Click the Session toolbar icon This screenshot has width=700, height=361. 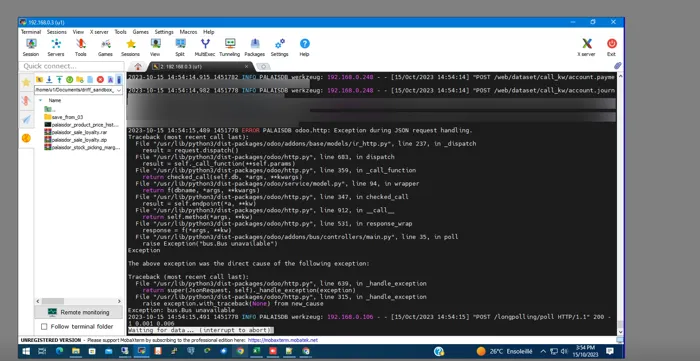pos(31,47)
